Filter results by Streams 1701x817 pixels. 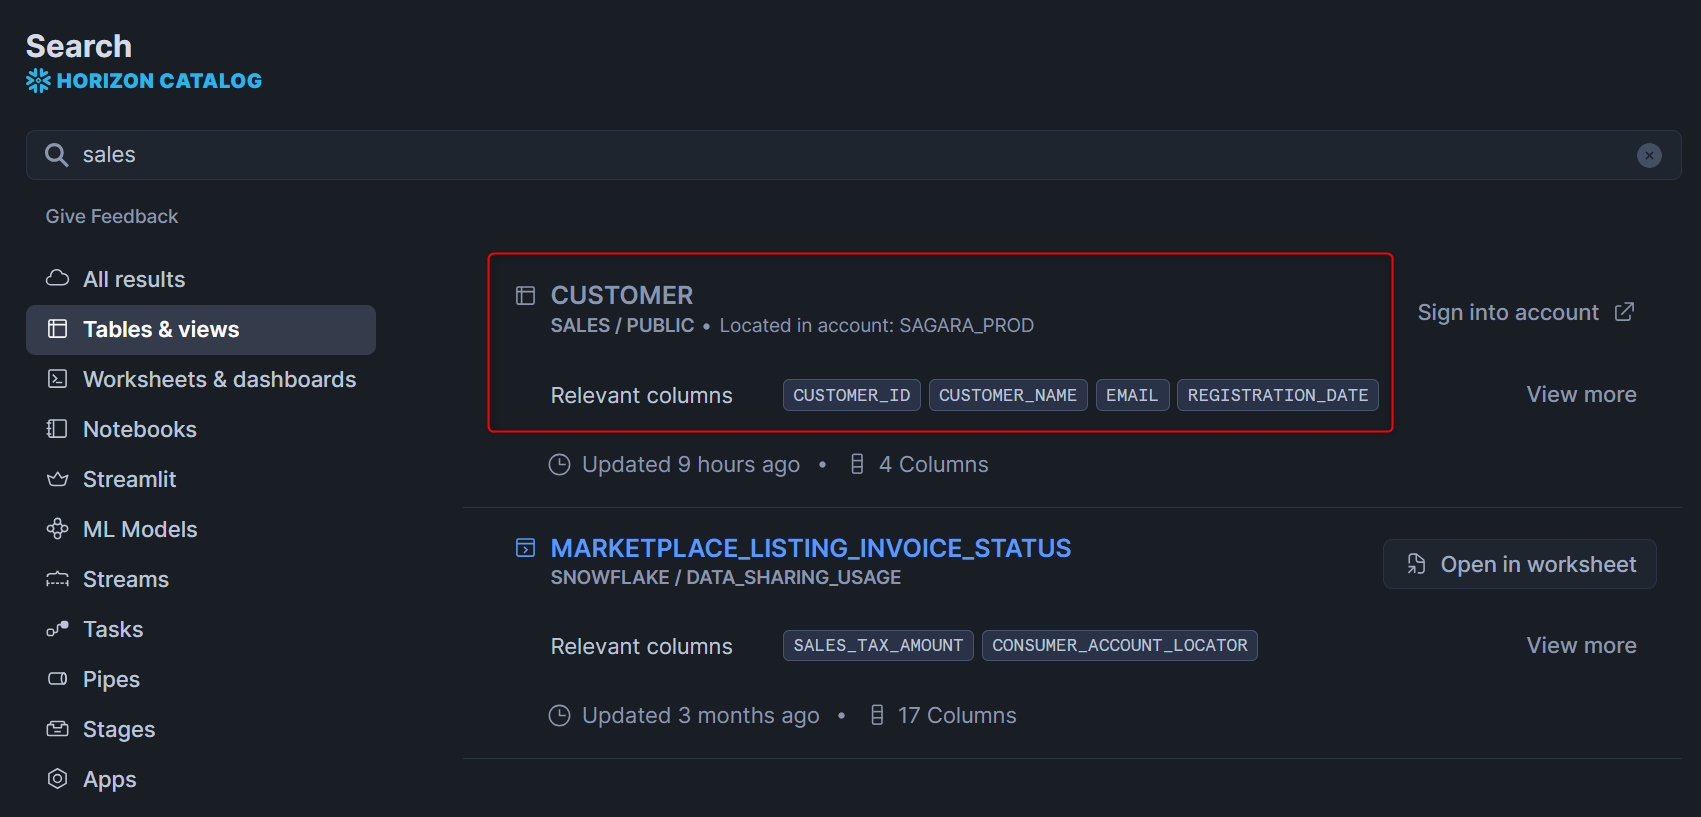pyautogui.click(x=125, y=579)
